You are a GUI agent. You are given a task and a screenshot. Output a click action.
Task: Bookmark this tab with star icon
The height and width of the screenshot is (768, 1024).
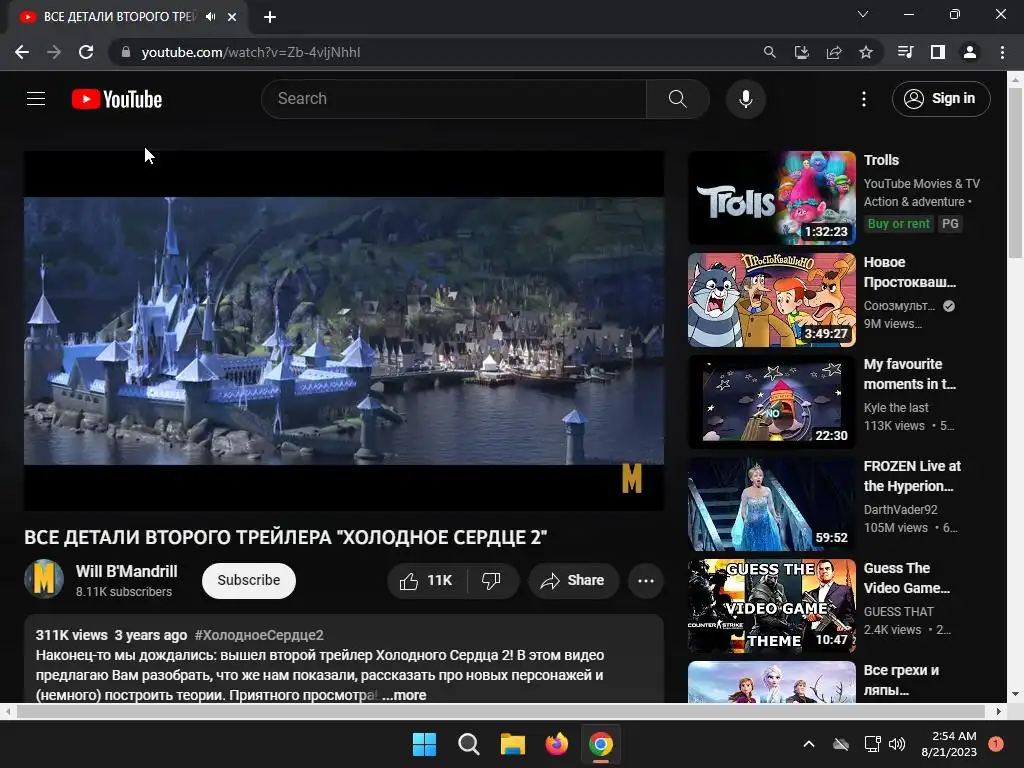866,52
